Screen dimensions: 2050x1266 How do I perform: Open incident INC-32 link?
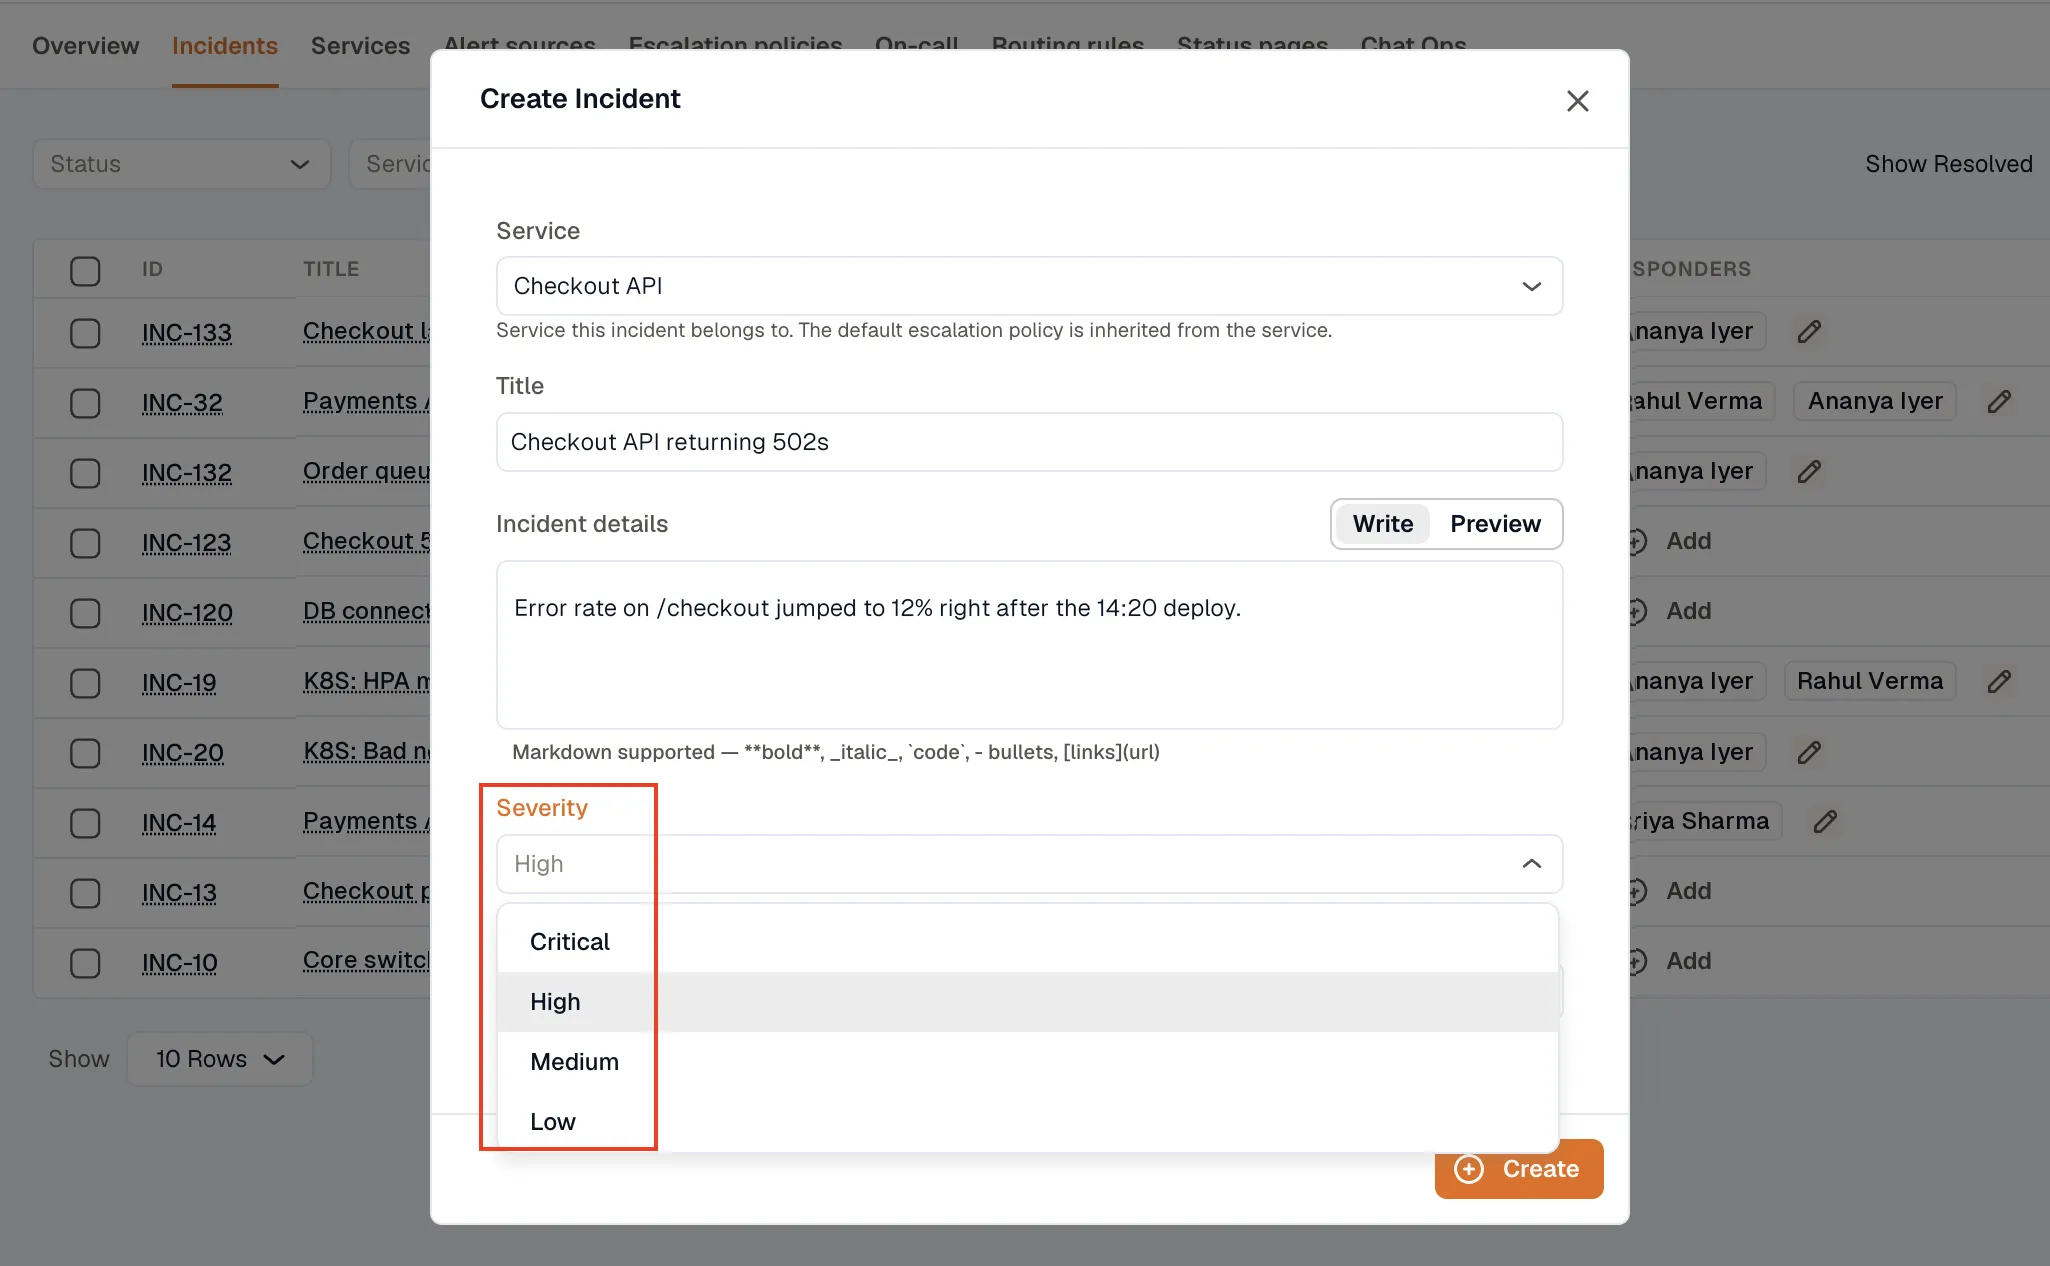[x=182, y=403]
